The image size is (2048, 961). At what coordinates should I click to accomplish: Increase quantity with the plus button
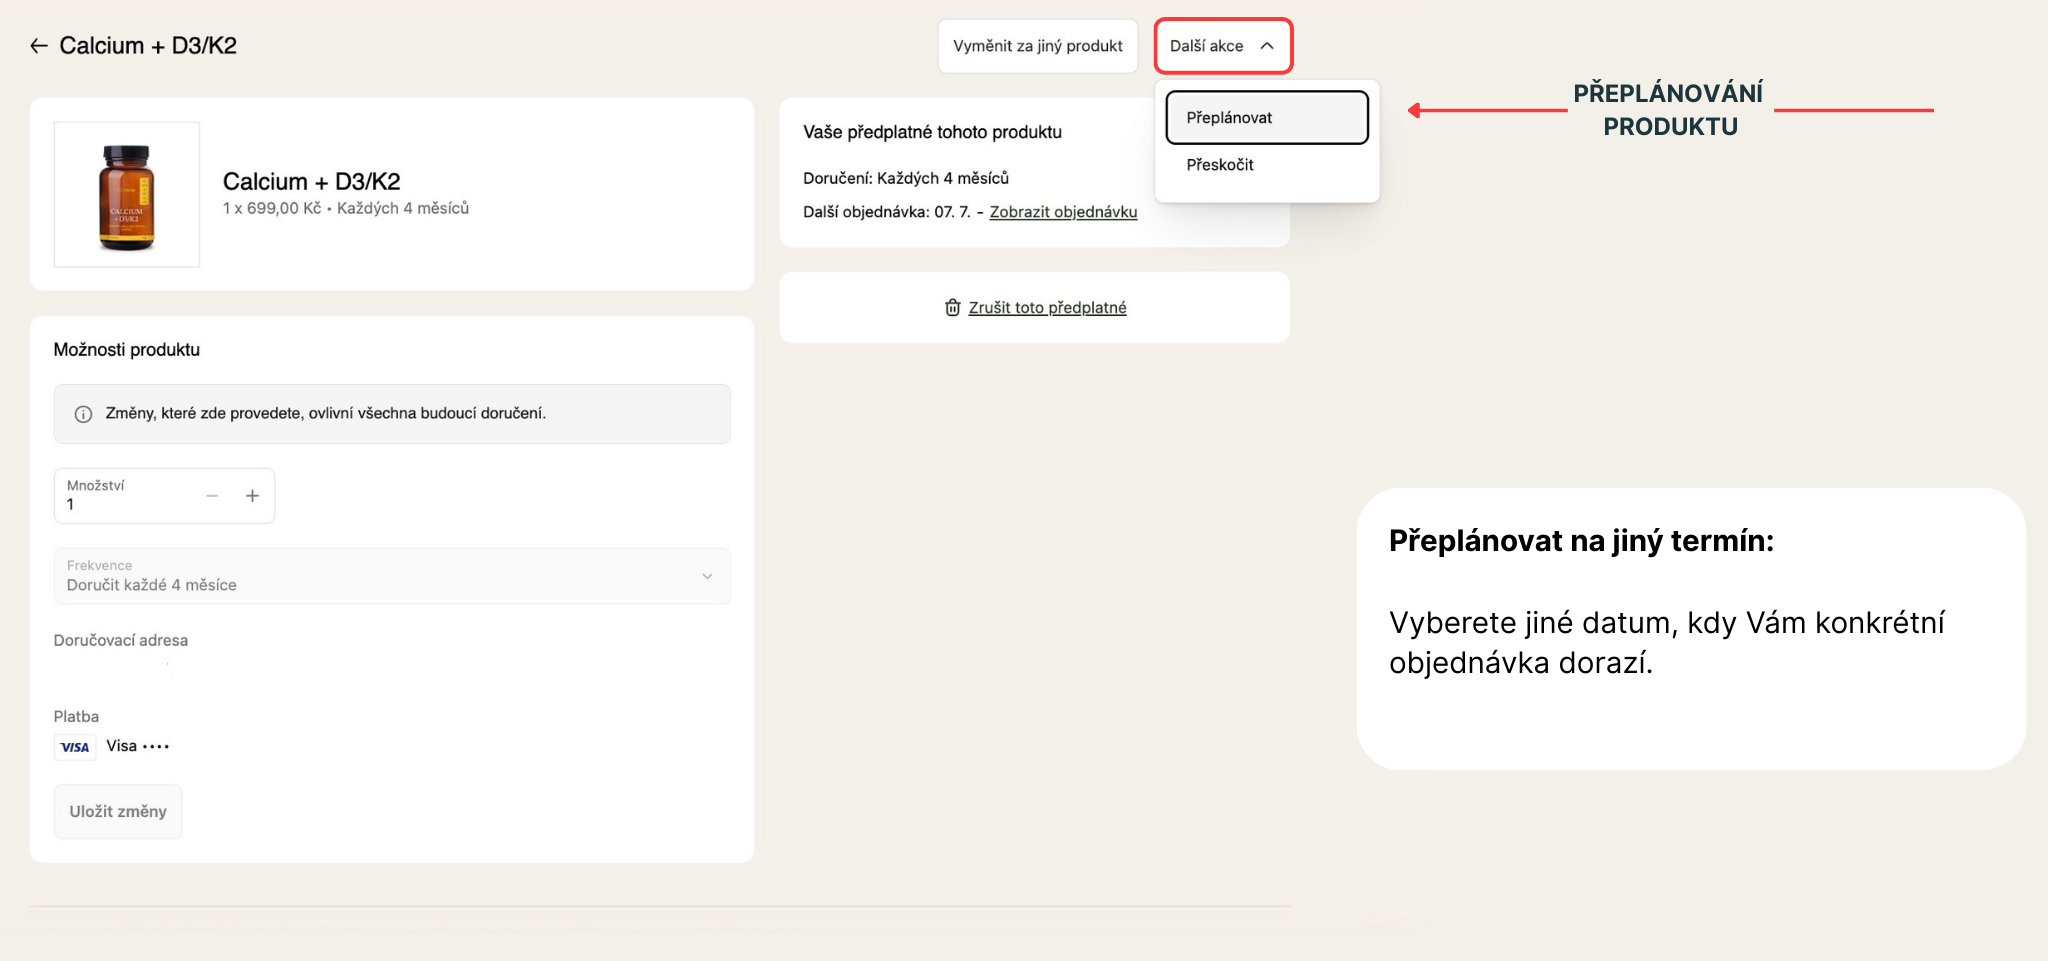252,496
